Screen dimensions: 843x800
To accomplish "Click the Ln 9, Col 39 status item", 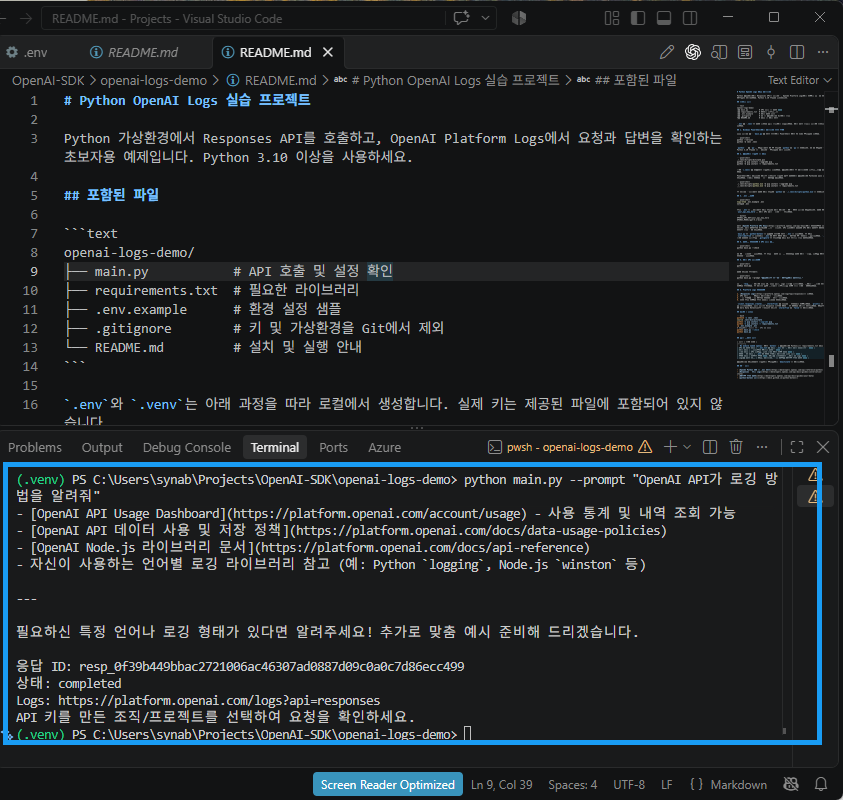I will coord(502,784).
